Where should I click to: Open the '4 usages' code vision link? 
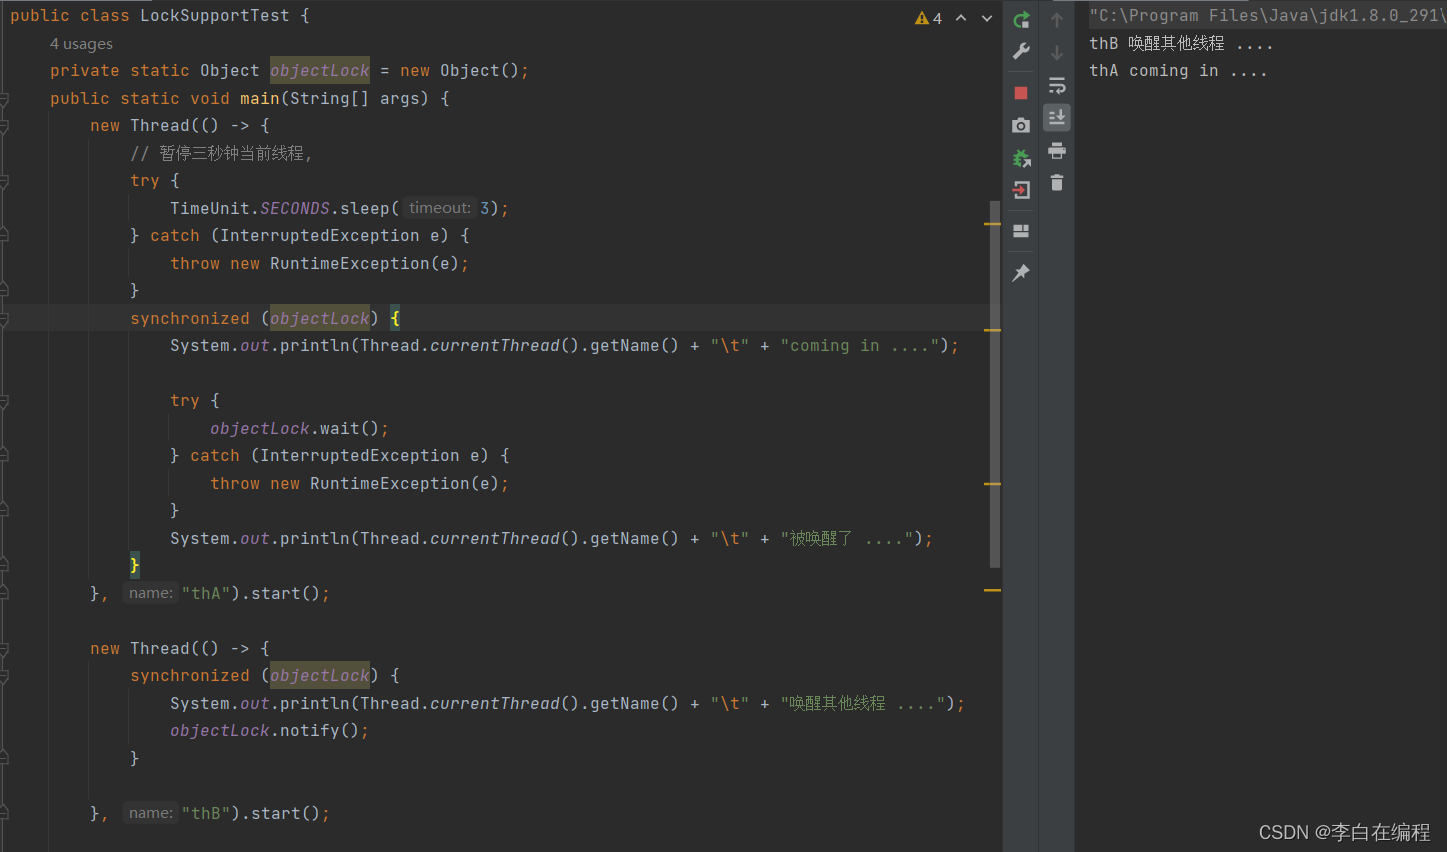click(x=81, y=44)
